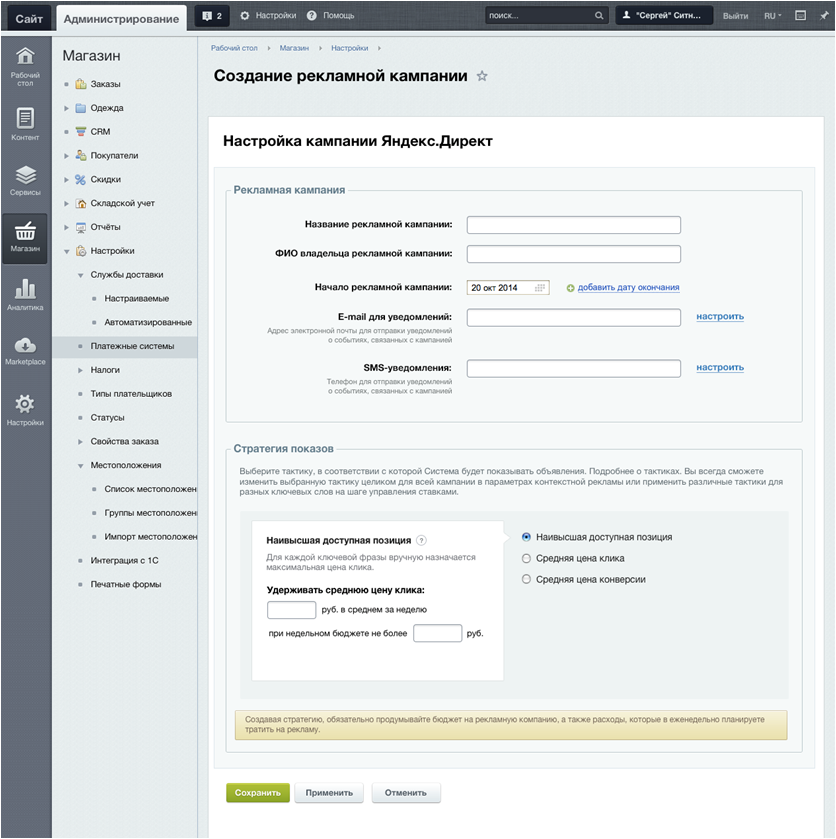Switch to the Сайт tab
Viewport: 836px width, 839px height.
pos(29,19)
